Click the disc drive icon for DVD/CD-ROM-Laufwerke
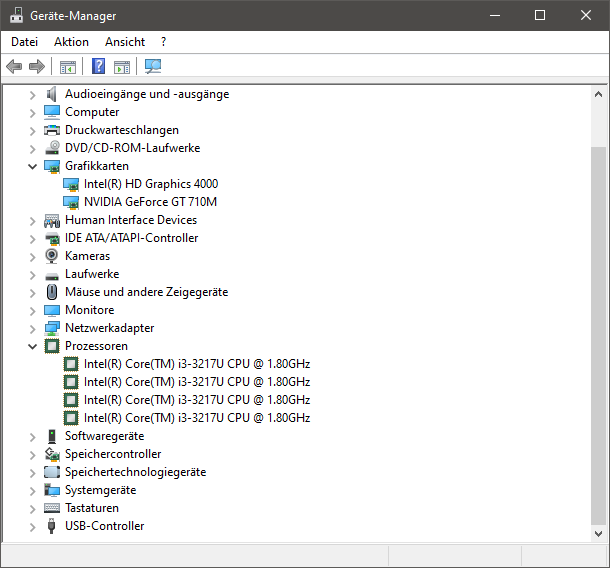The image size is (610, 568). tap(52, 148)
